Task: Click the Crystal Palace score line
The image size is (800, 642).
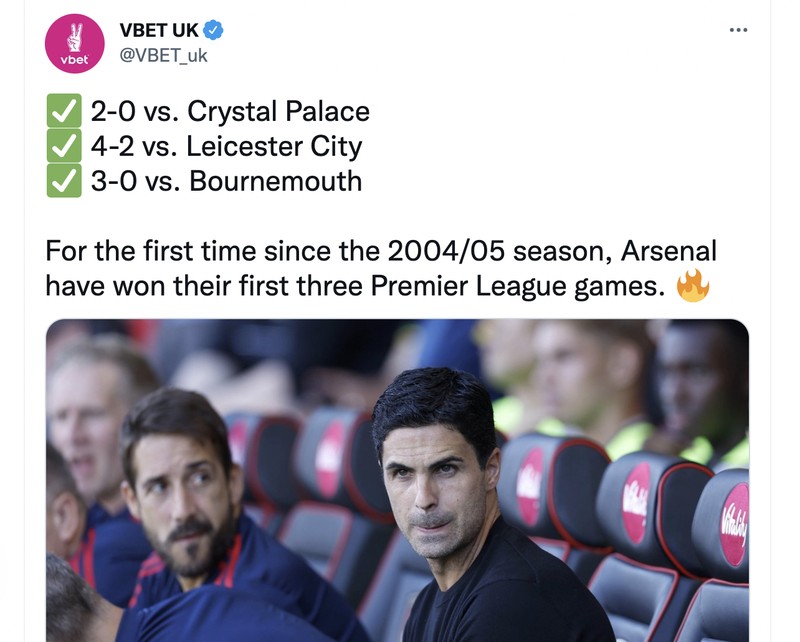Action: [230, 111]
